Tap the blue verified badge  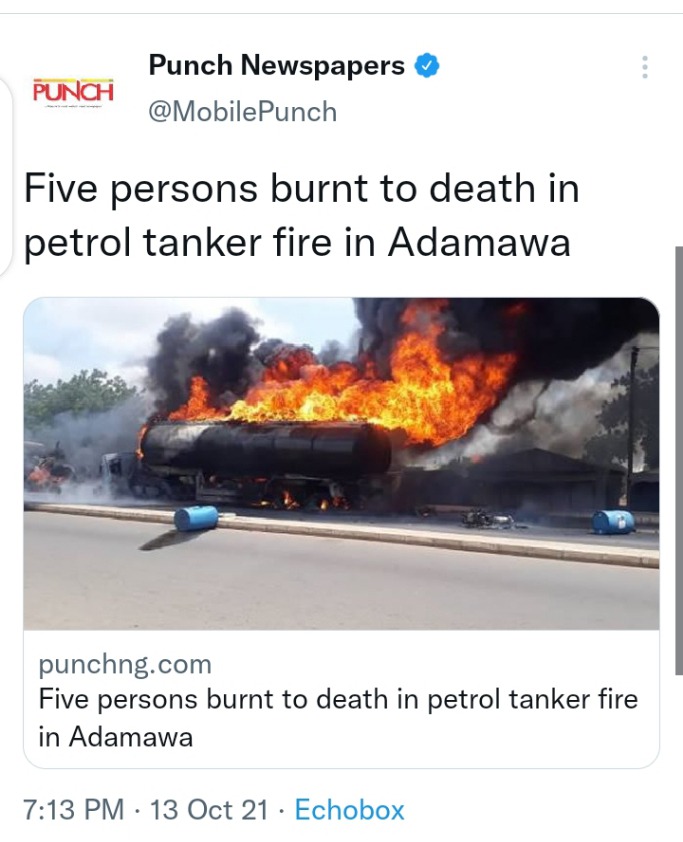pyautogui.click(x=427, y=66)
